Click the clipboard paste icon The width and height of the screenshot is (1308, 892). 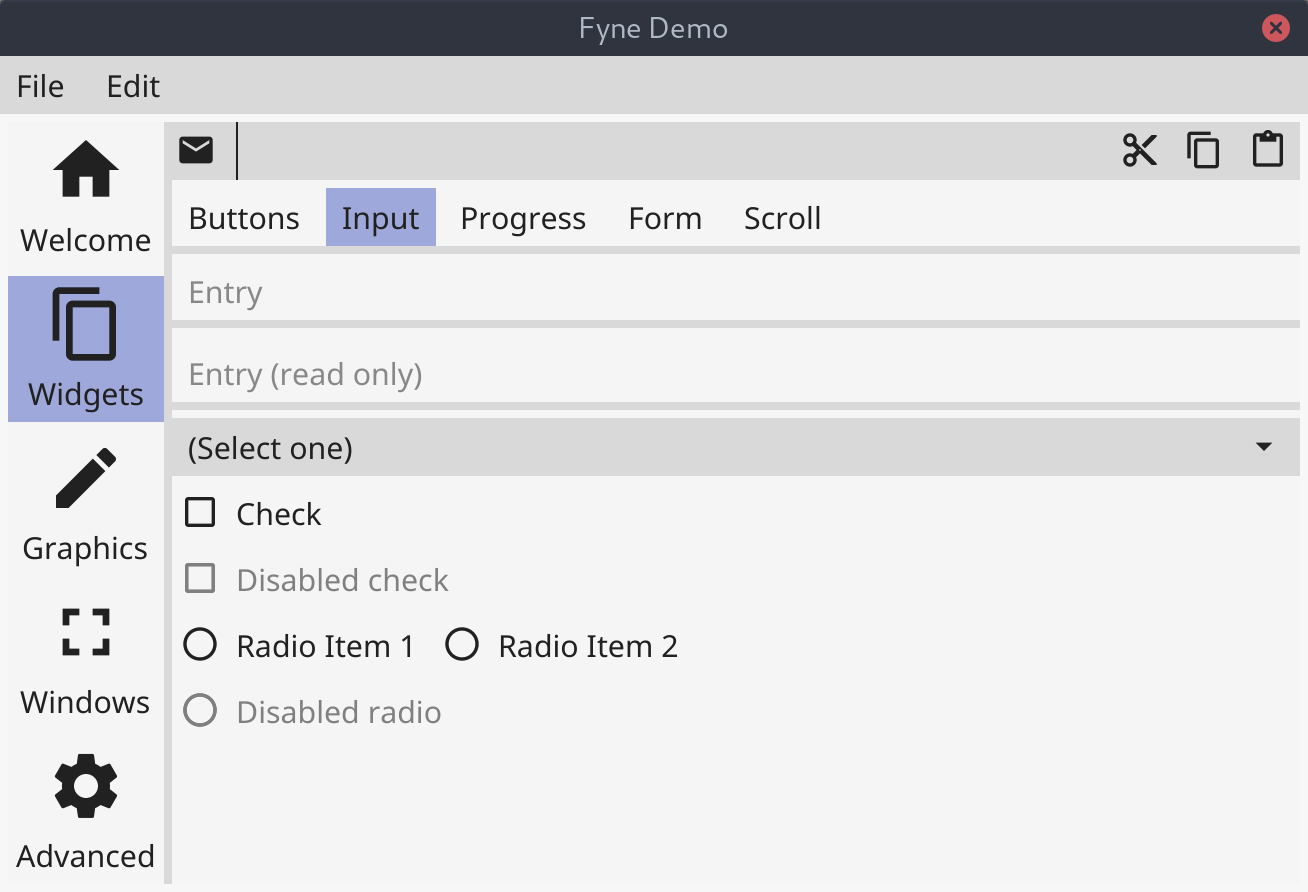tap(1268, 150)
